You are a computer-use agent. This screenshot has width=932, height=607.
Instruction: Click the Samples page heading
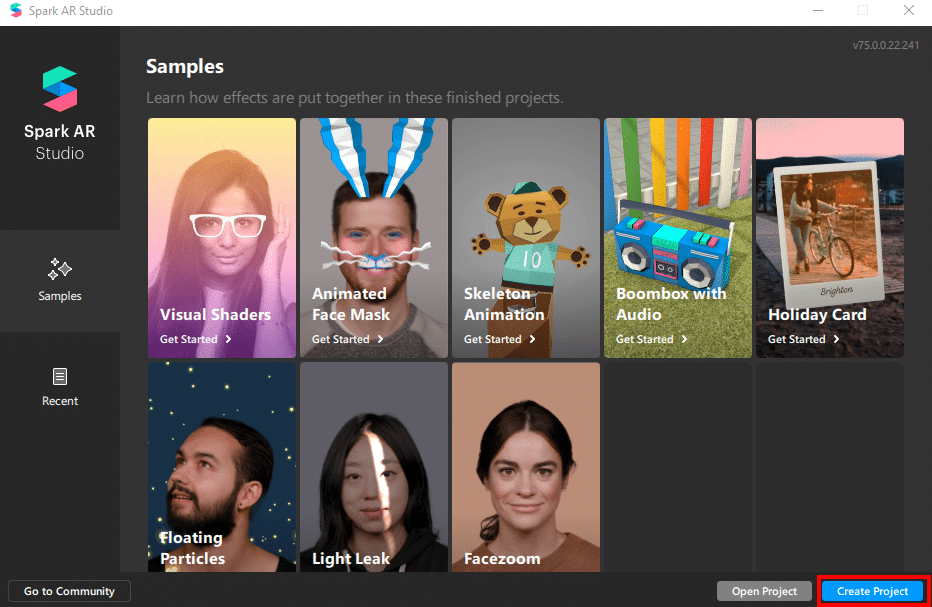[185, 67]
